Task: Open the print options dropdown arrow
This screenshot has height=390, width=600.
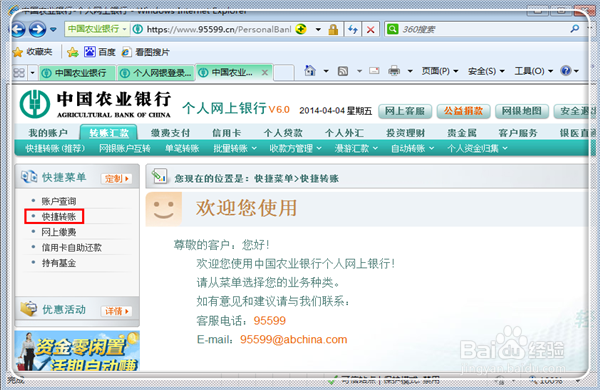Action: click(x=410, y=71)
